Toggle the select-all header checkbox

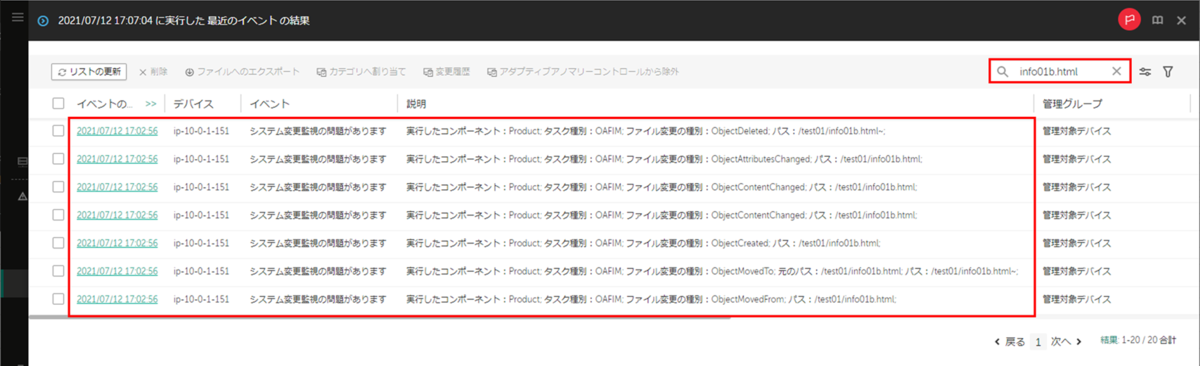(58, 103)
